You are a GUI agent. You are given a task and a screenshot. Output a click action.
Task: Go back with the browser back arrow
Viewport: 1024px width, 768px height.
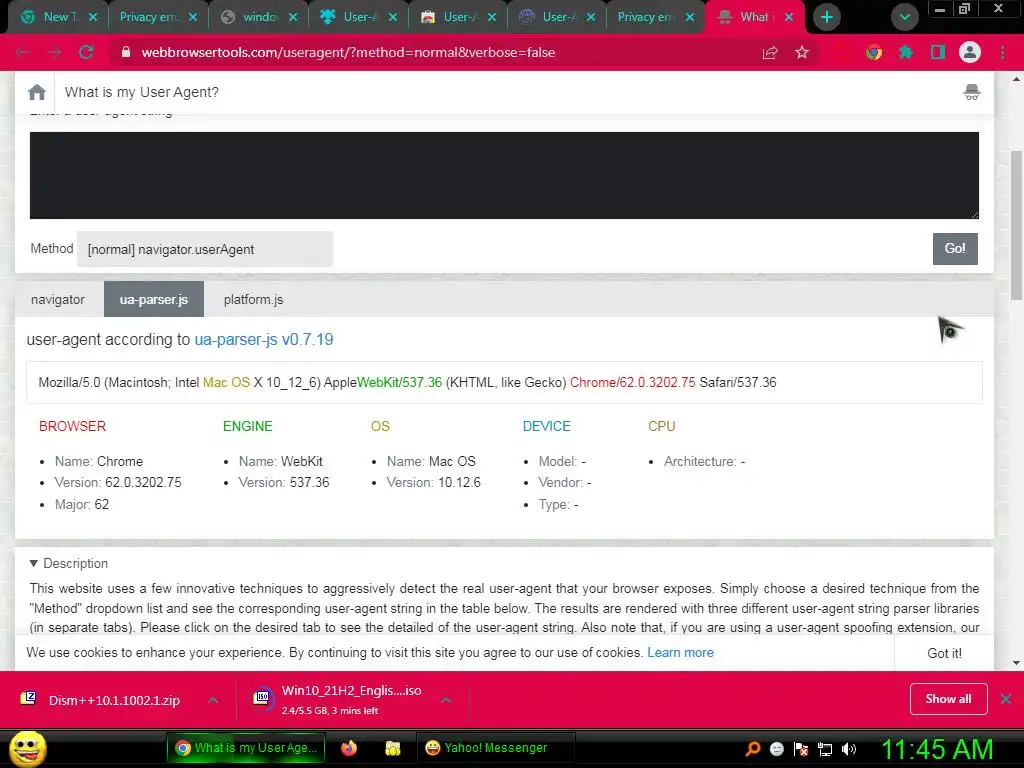(23, 52)
